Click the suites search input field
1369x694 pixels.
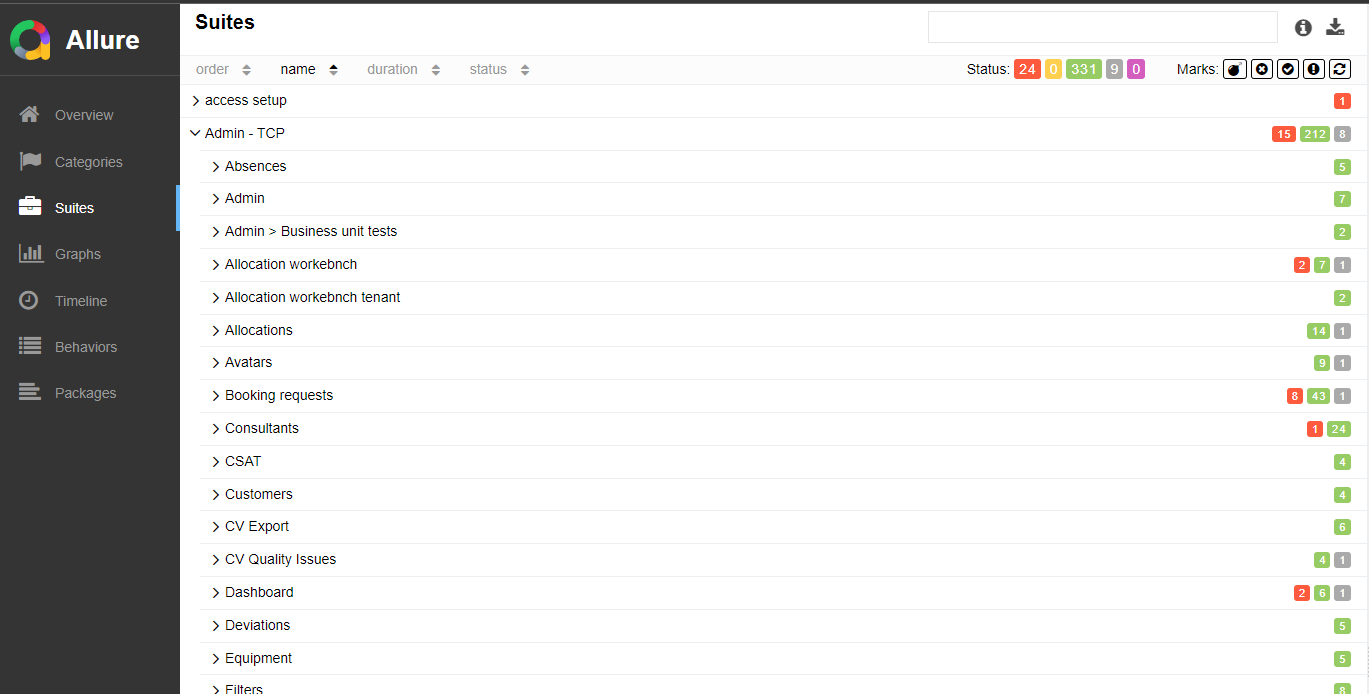click(1102, 27)
